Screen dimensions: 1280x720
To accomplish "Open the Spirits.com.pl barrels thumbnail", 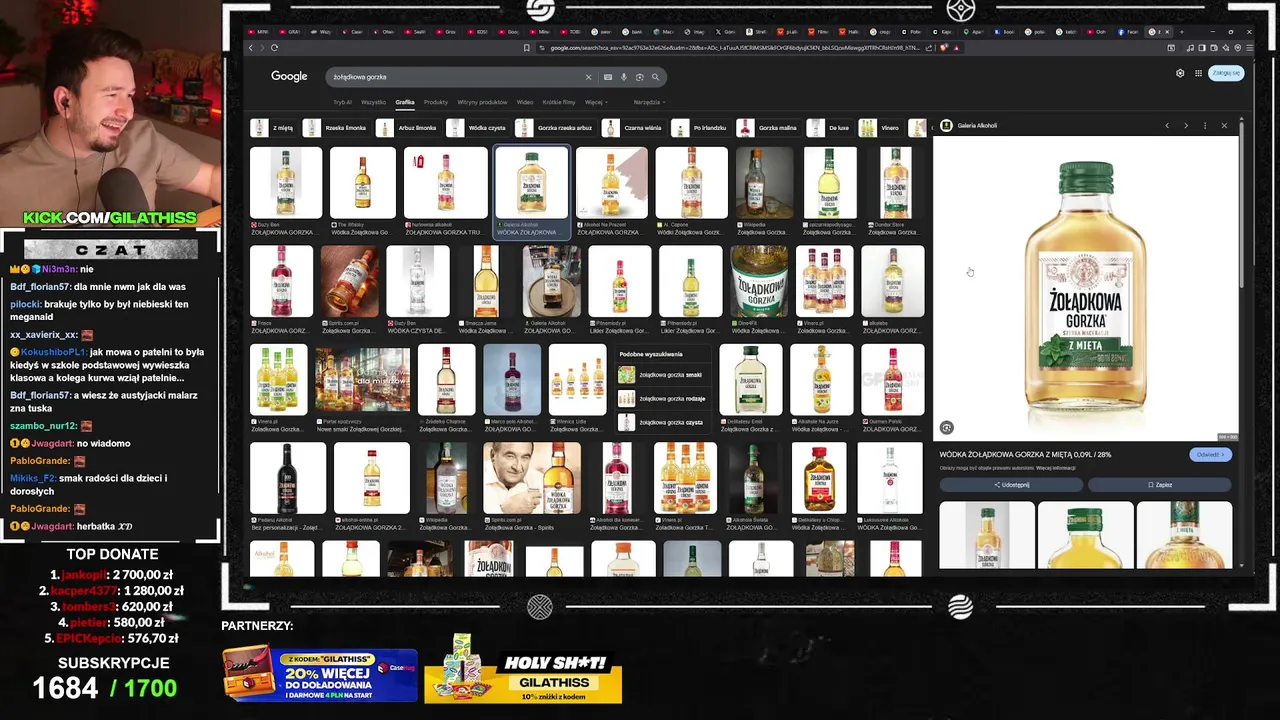I will coord(350,281).
